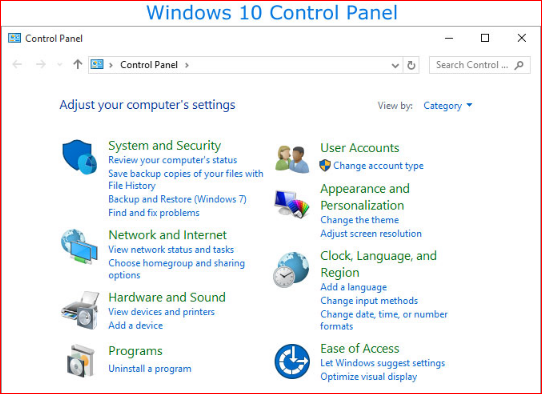Image resolution: width=542 pixels, height=394 pixels.
Task: Let Windows suggest settings
Action: [382, 363]
